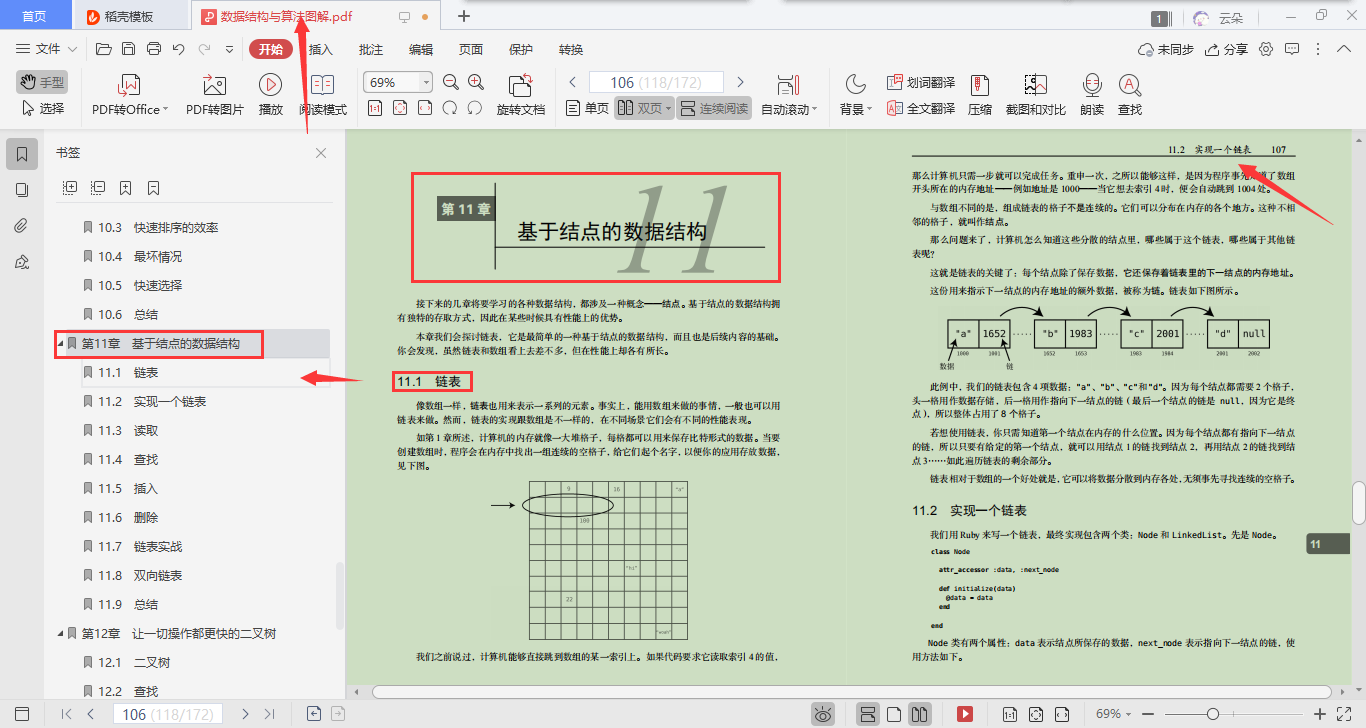This screenshot has width=1366, height=728.
Task: Click the horizontal scrollbar below the document
Action: (852, 691)
